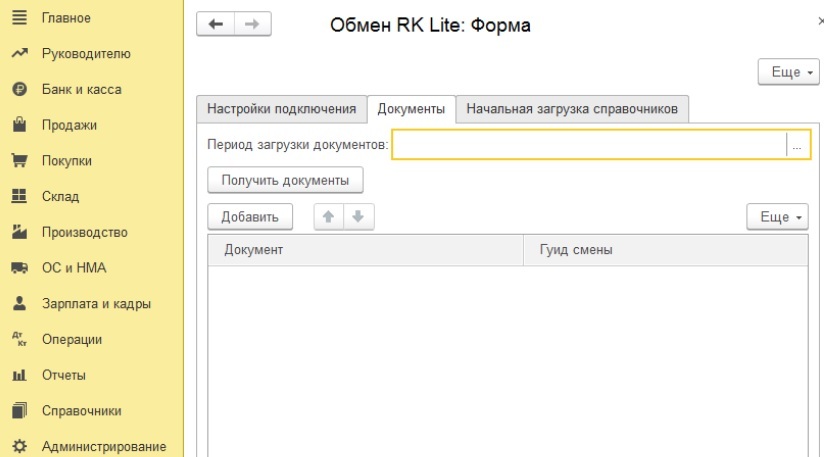
Task: Click the Документ column header
Action: 366,250
